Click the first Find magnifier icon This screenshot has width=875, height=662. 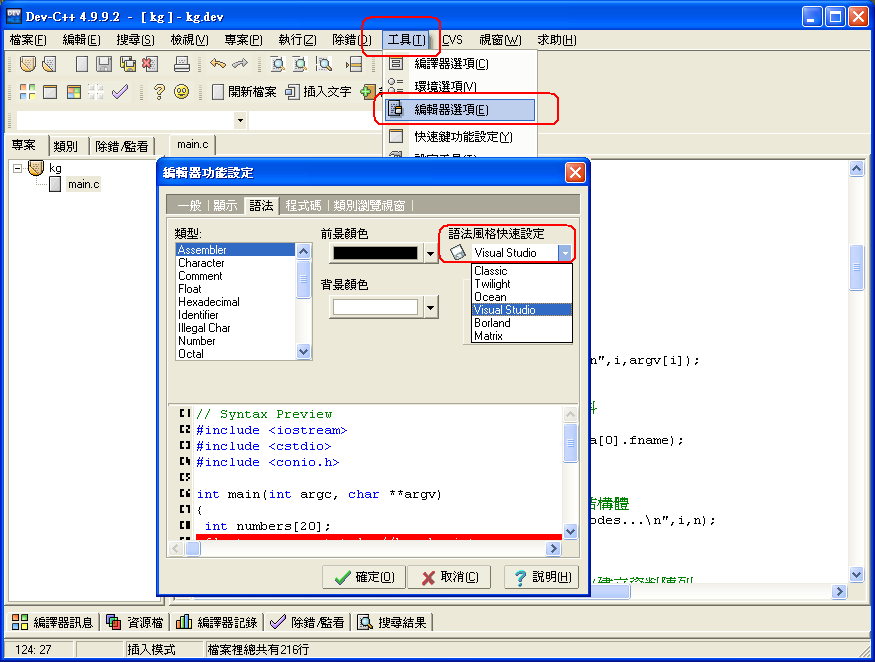(x=277, y=64)
